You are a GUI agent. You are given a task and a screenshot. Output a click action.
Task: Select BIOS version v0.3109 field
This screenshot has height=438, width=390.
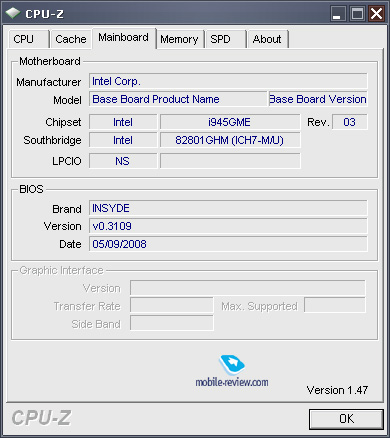228,226
